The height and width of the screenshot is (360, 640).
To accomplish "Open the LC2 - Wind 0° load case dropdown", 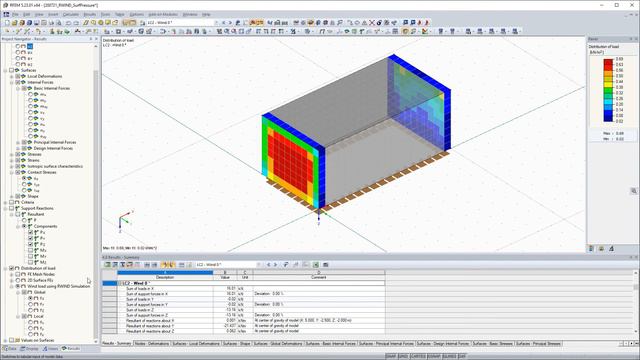I will point(216,23).
